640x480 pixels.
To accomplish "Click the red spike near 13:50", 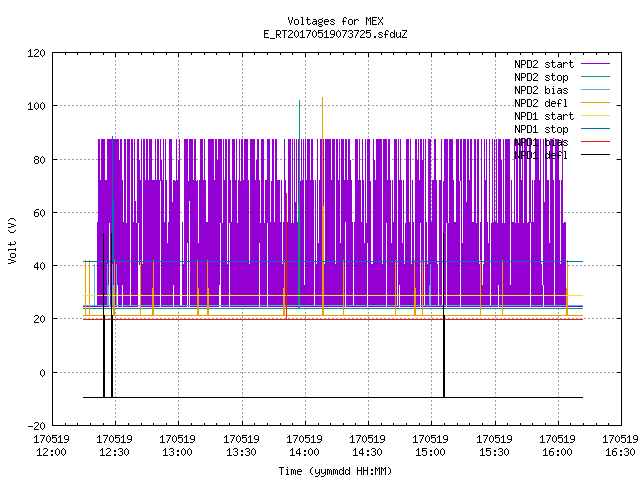I will pos(287,256).
